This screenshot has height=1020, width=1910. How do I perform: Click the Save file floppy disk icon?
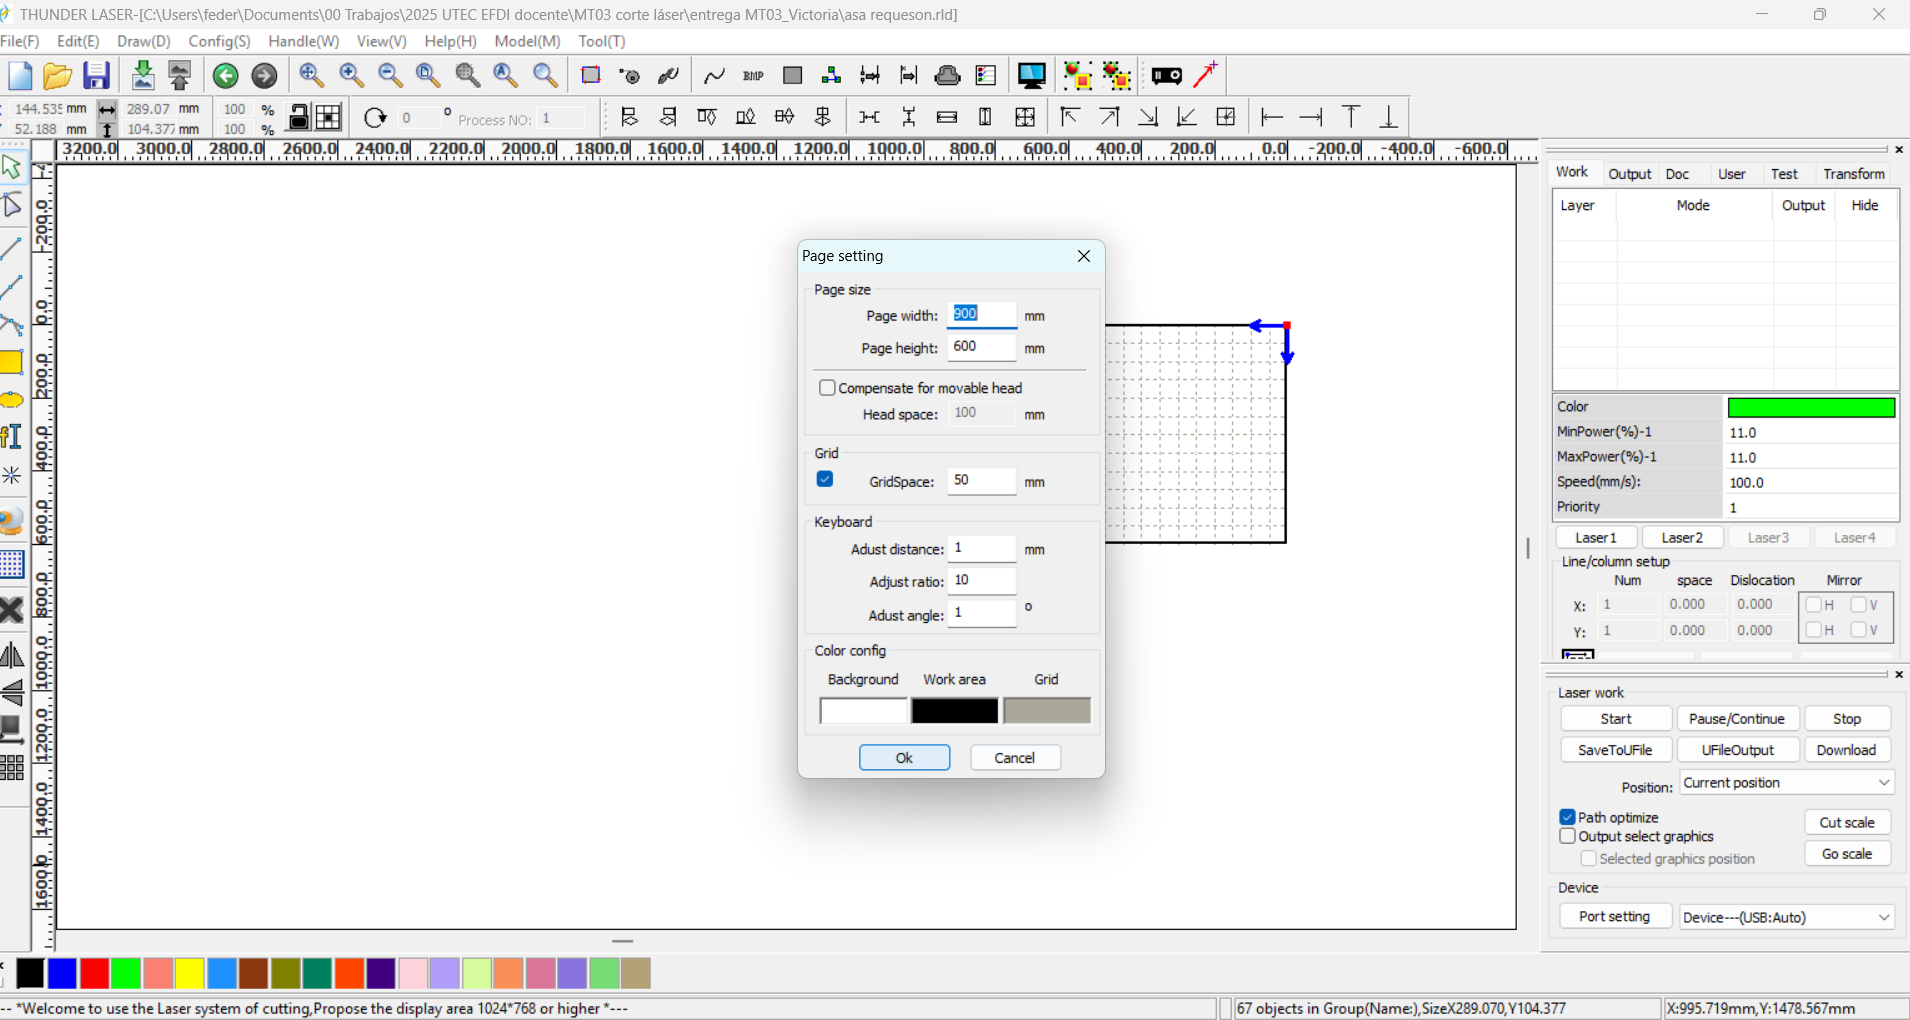click(96, 76)
